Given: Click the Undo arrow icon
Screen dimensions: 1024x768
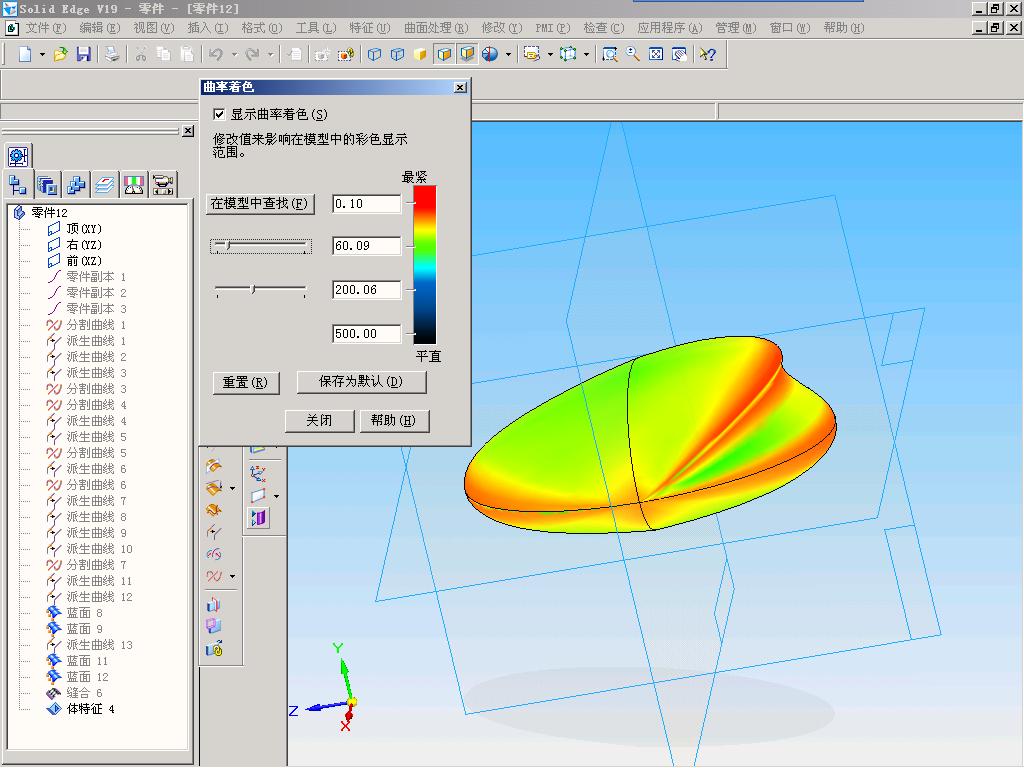Looking at the screenshot, I should (216, 54).
